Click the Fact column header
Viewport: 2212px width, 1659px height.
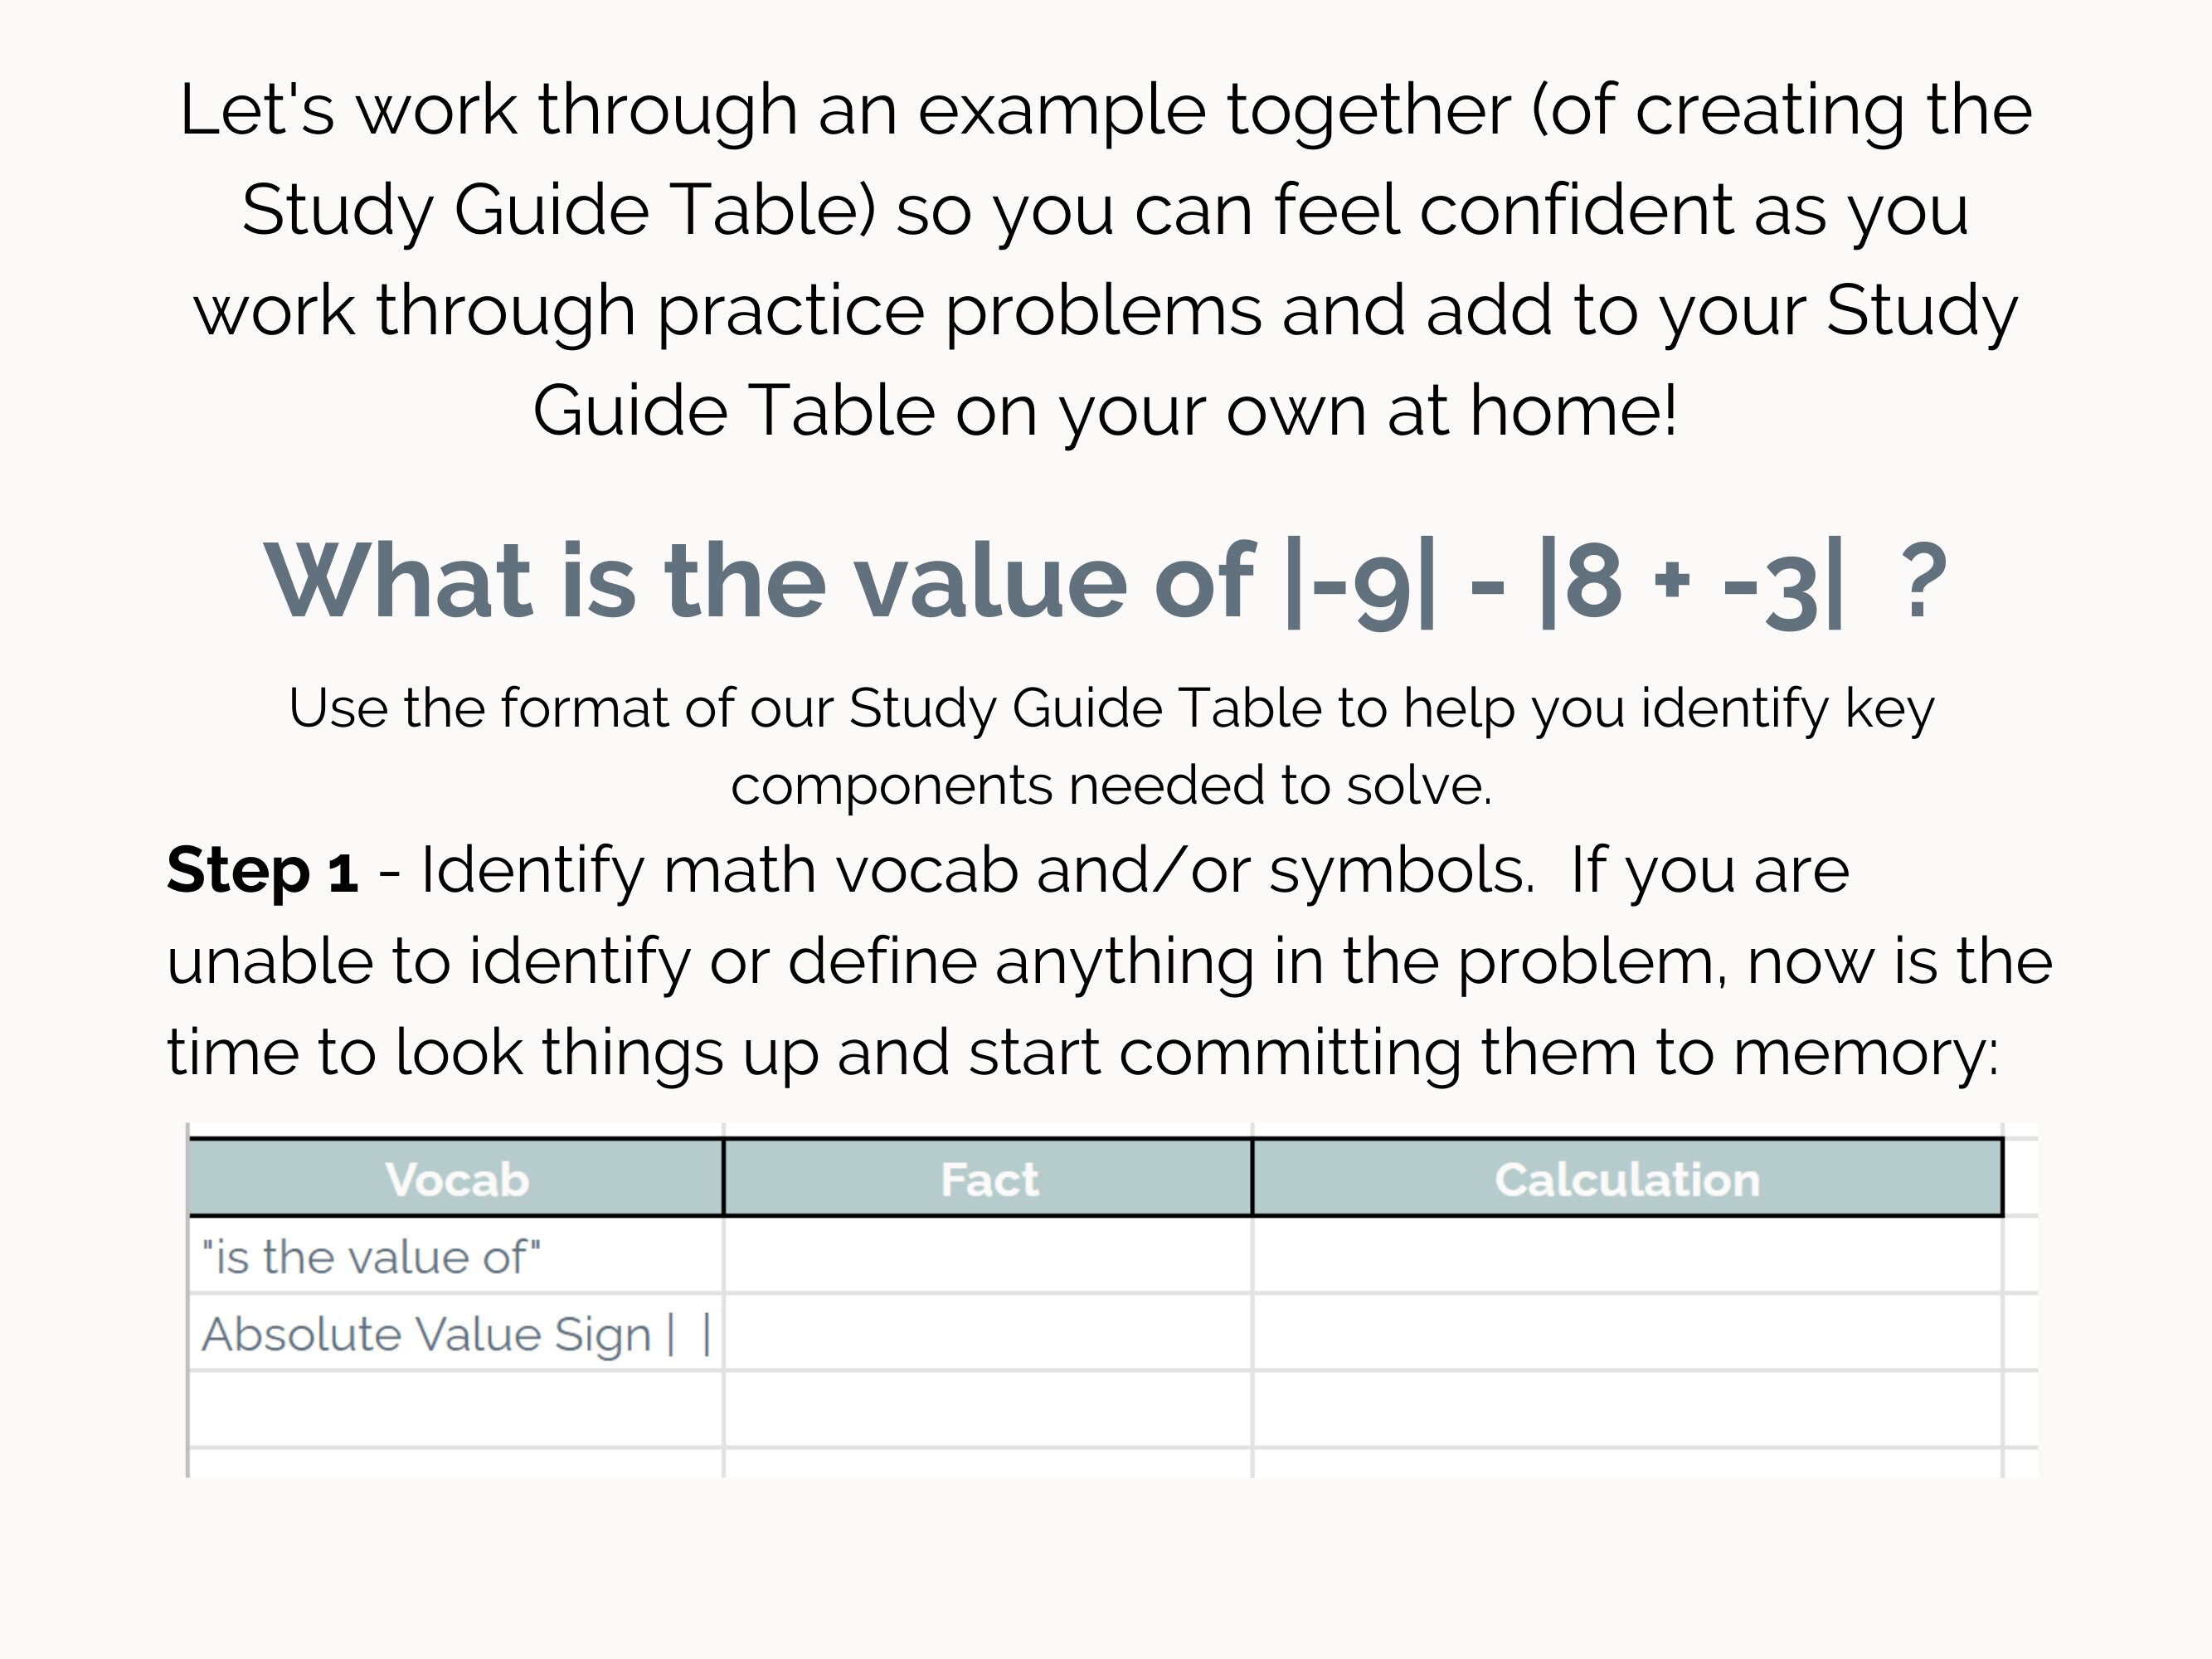[988, 1178]
